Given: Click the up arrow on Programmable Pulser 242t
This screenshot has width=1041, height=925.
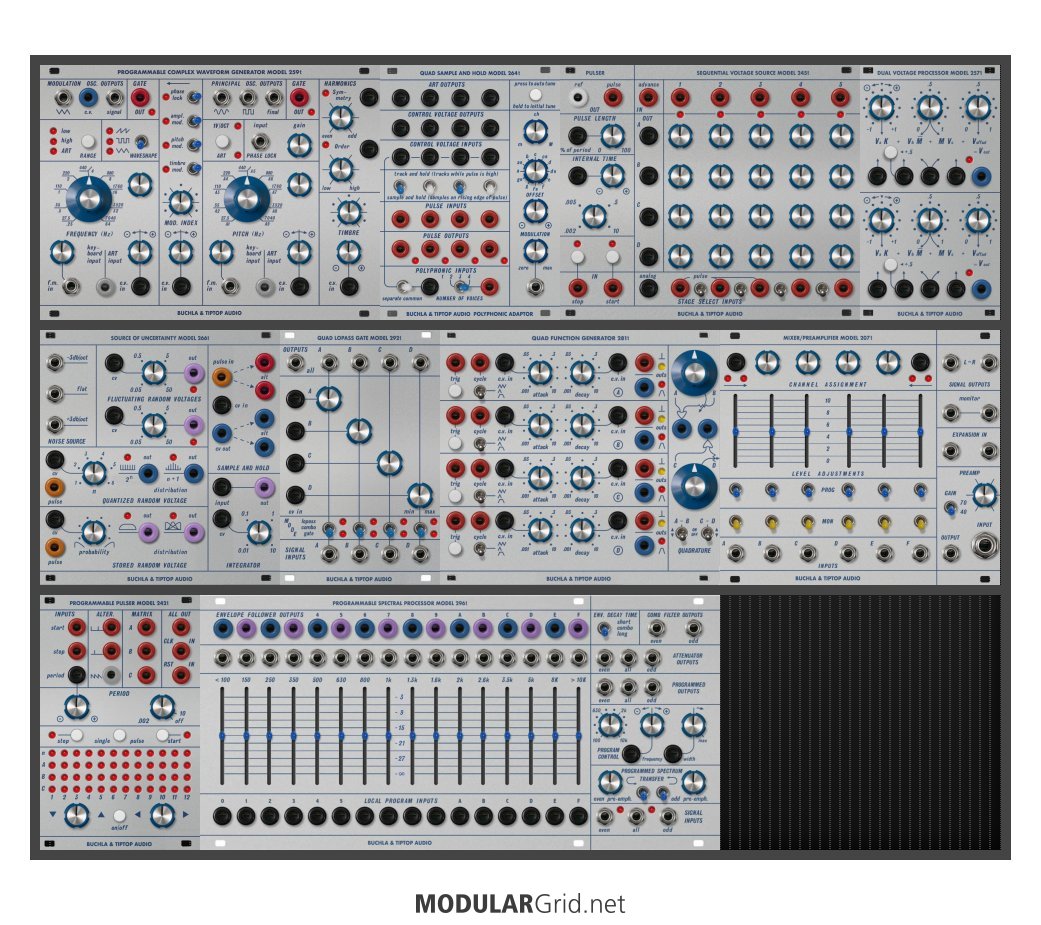Looking at the screenshot, I should (101, 814).
